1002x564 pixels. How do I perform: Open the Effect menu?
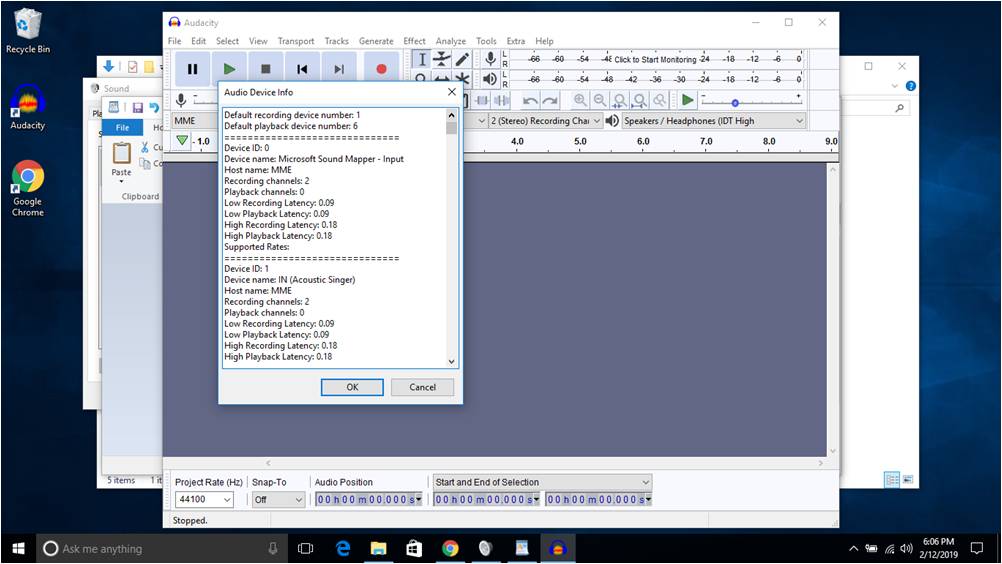pyautogui.click(x=414, y=41)
